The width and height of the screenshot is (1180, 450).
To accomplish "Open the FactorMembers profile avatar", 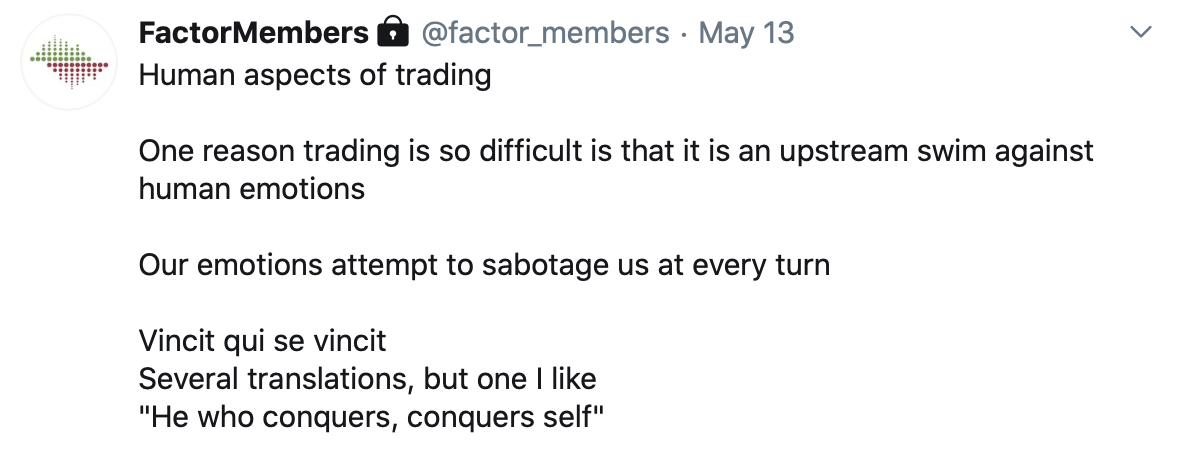I will 69,62.
